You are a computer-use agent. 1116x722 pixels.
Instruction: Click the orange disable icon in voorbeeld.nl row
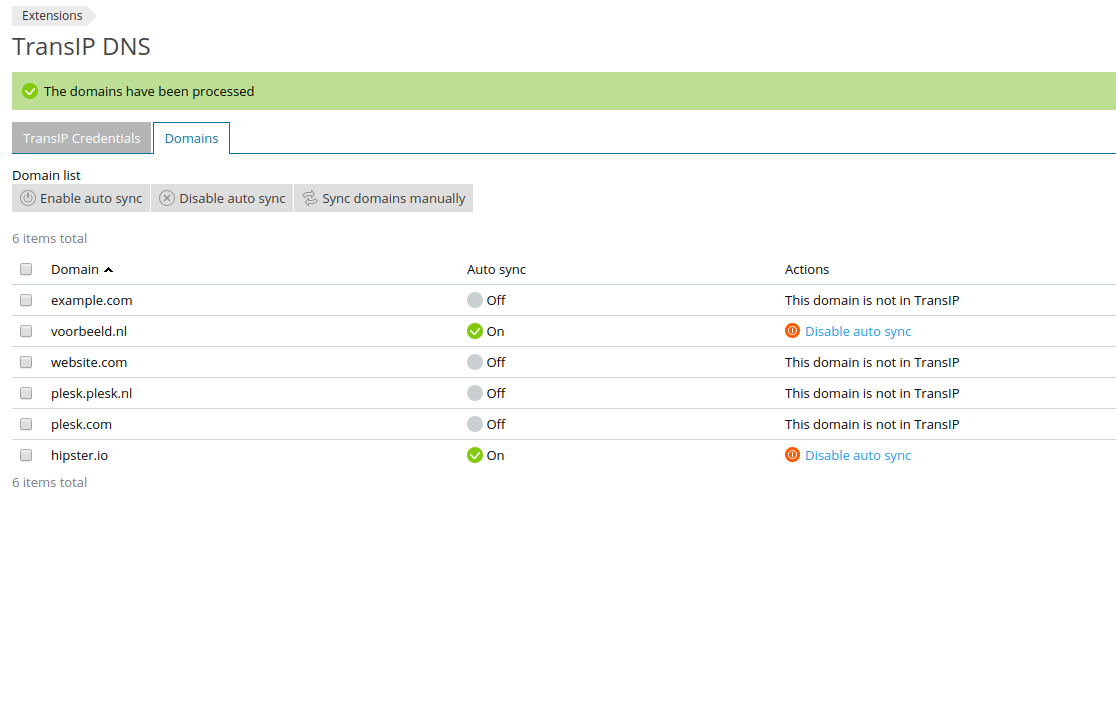(792, 330)
